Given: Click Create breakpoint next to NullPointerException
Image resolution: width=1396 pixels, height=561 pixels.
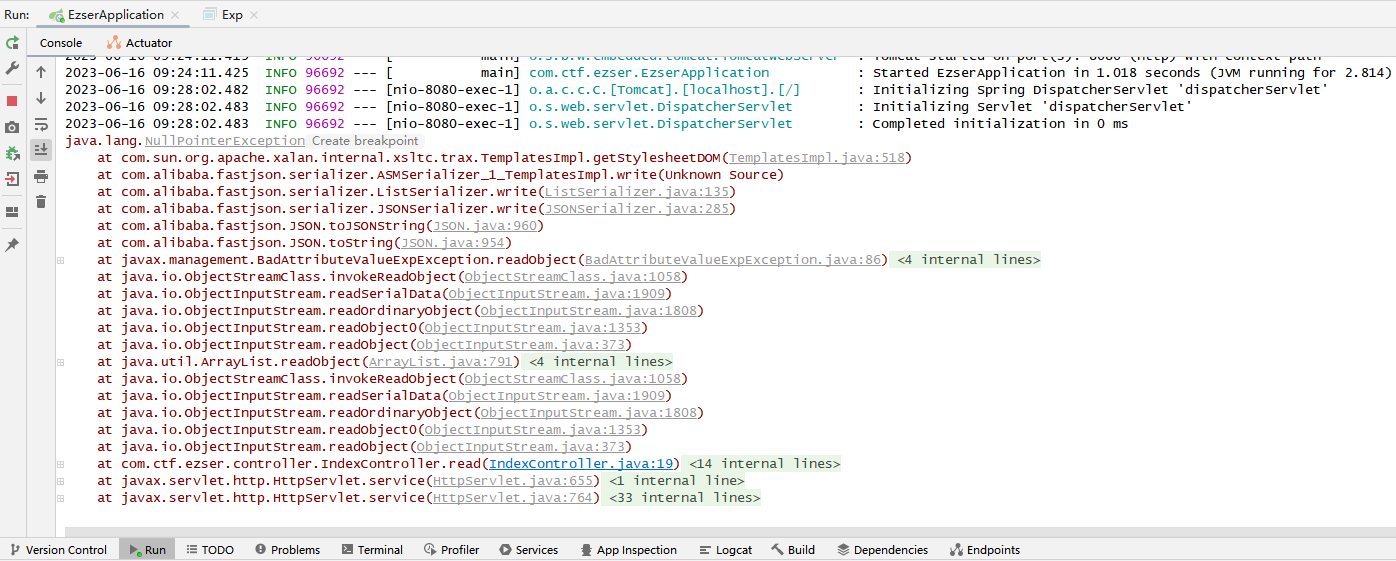Looking at the screenshot, I should (x=365, y=141).
